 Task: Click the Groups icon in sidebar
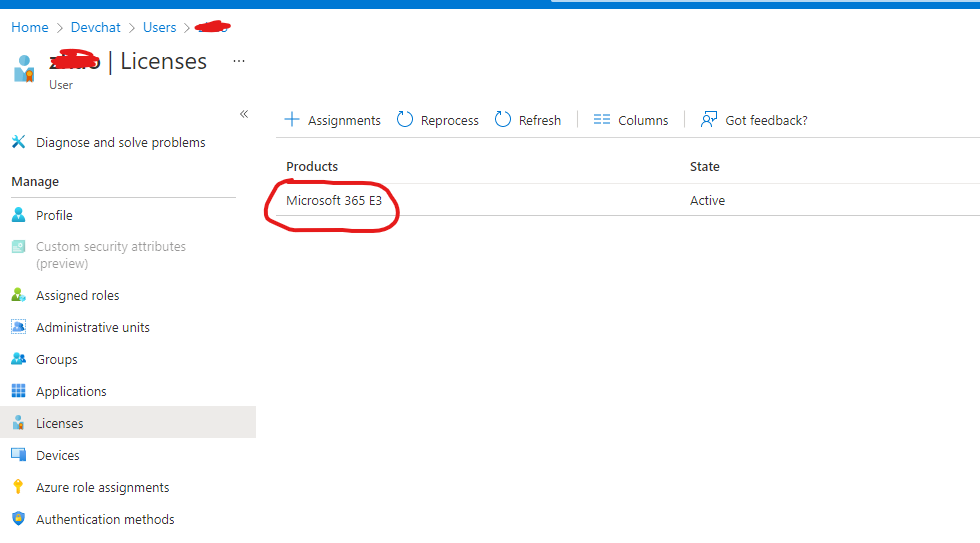pos(19,359)
